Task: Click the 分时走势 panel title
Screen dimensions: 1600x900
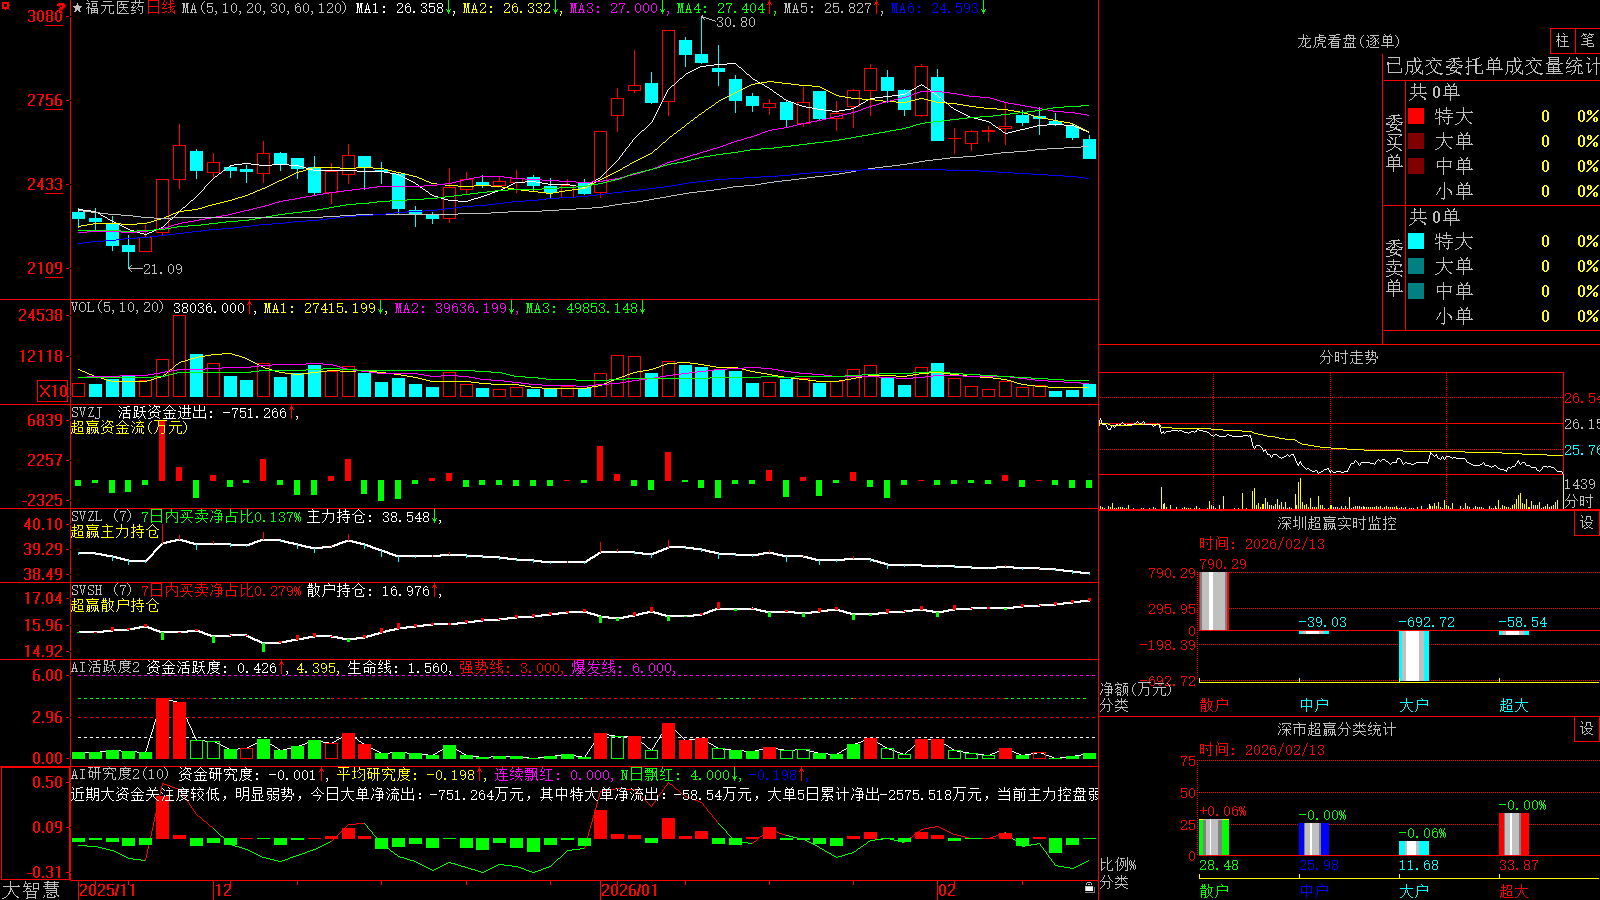Action: (1349, 357)
